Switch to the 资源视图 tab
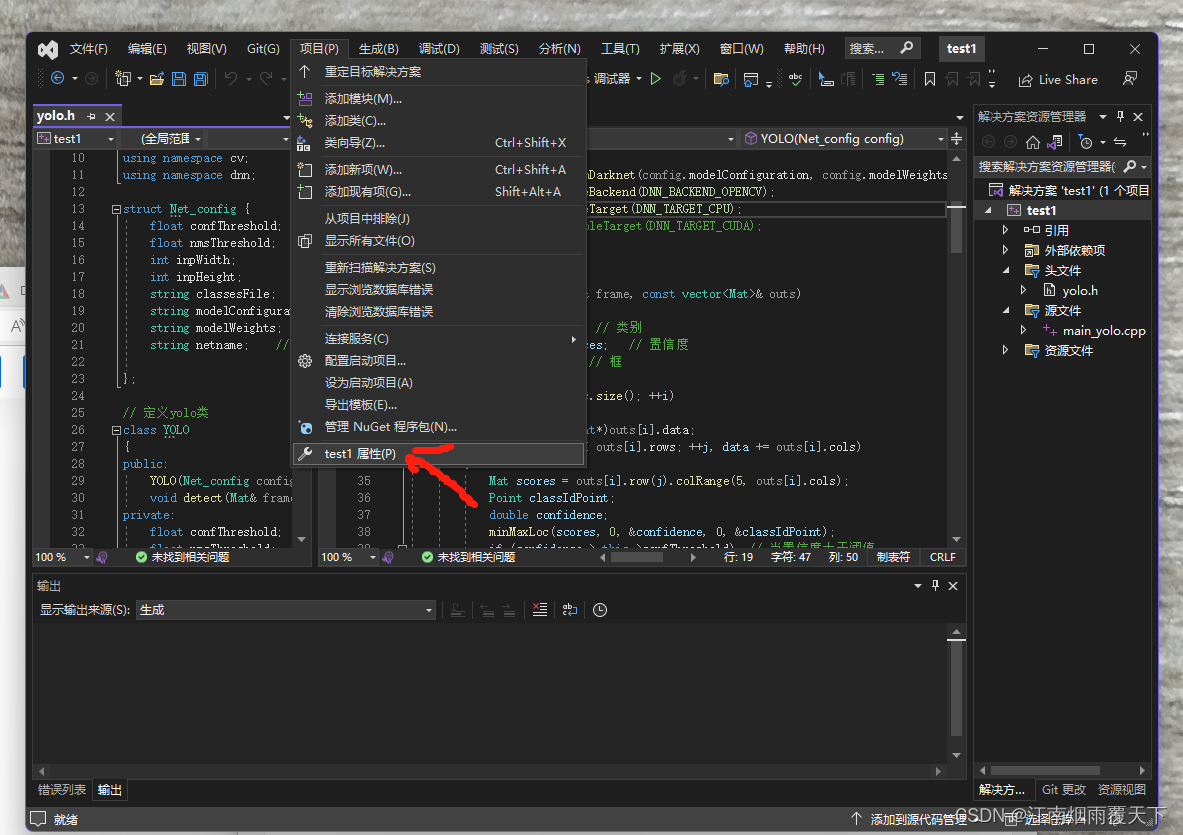This screenshot has height=835, width=1183. [x=1122, y=790]
